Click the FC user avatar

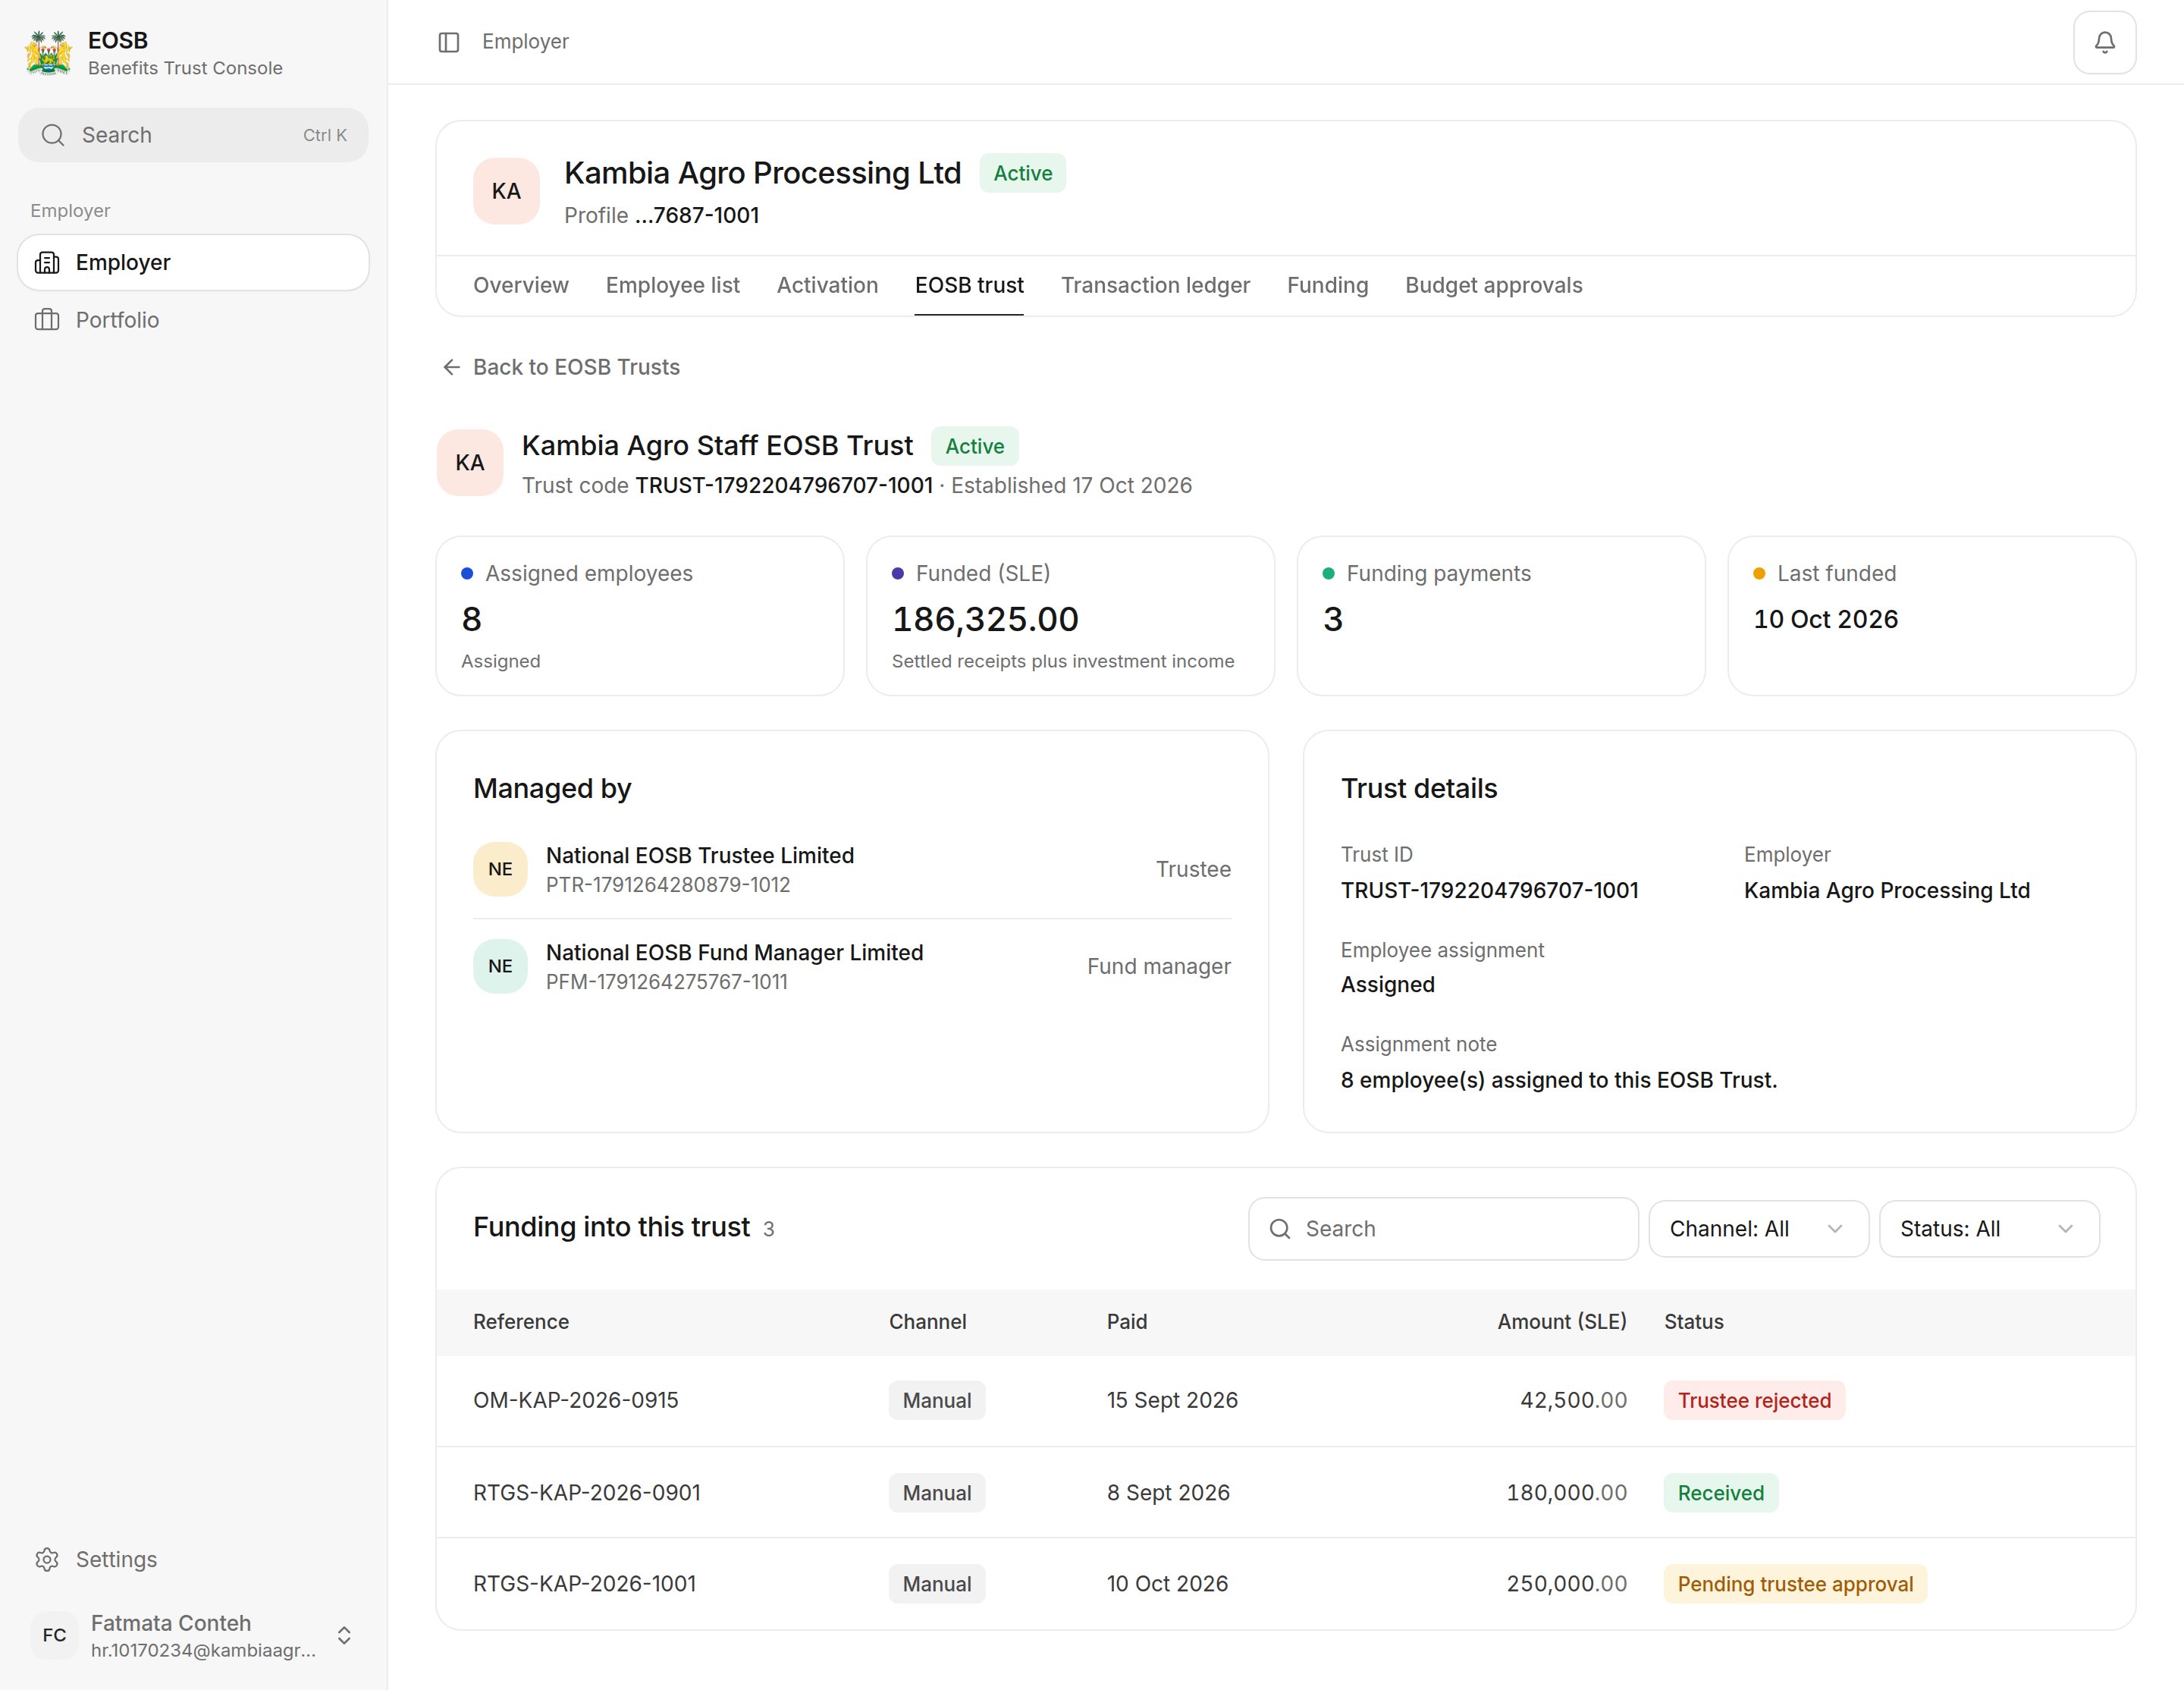pos(54,1635)
